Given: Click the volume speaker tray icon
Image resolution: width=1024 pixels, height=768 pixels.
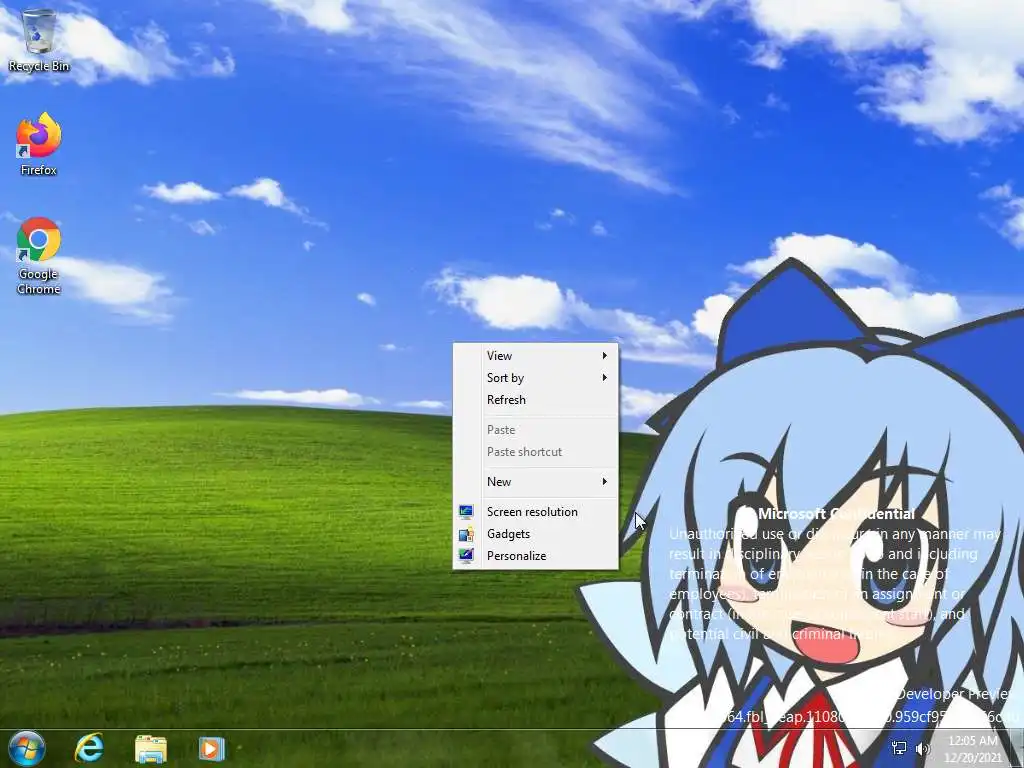Looking at the screenshot, I should coord(923,748).
